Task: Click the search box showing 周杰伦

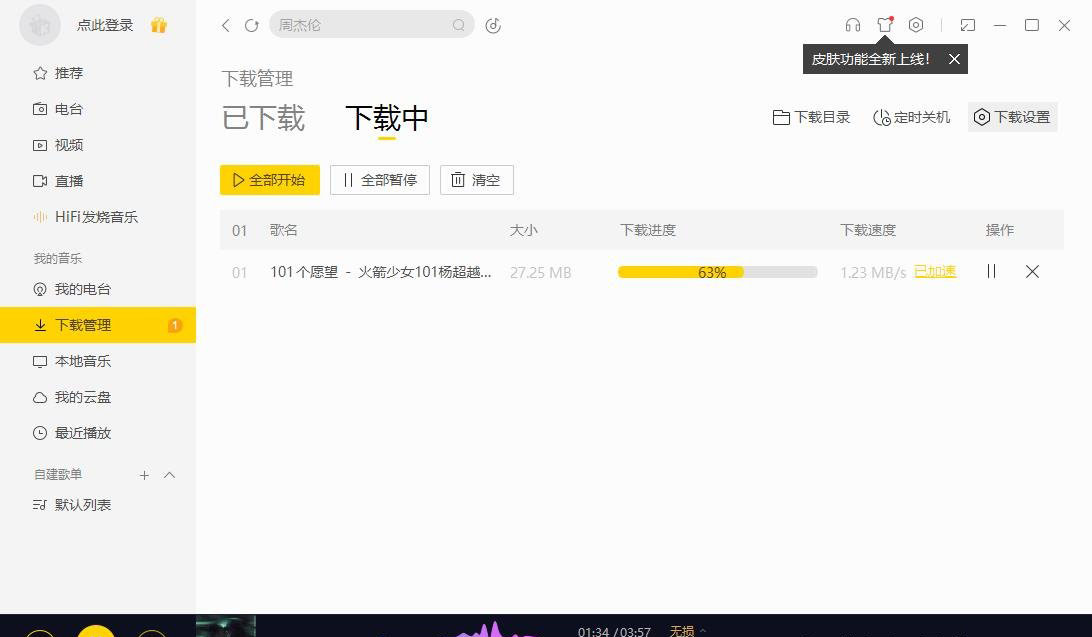Action: (x=360, y=25)
